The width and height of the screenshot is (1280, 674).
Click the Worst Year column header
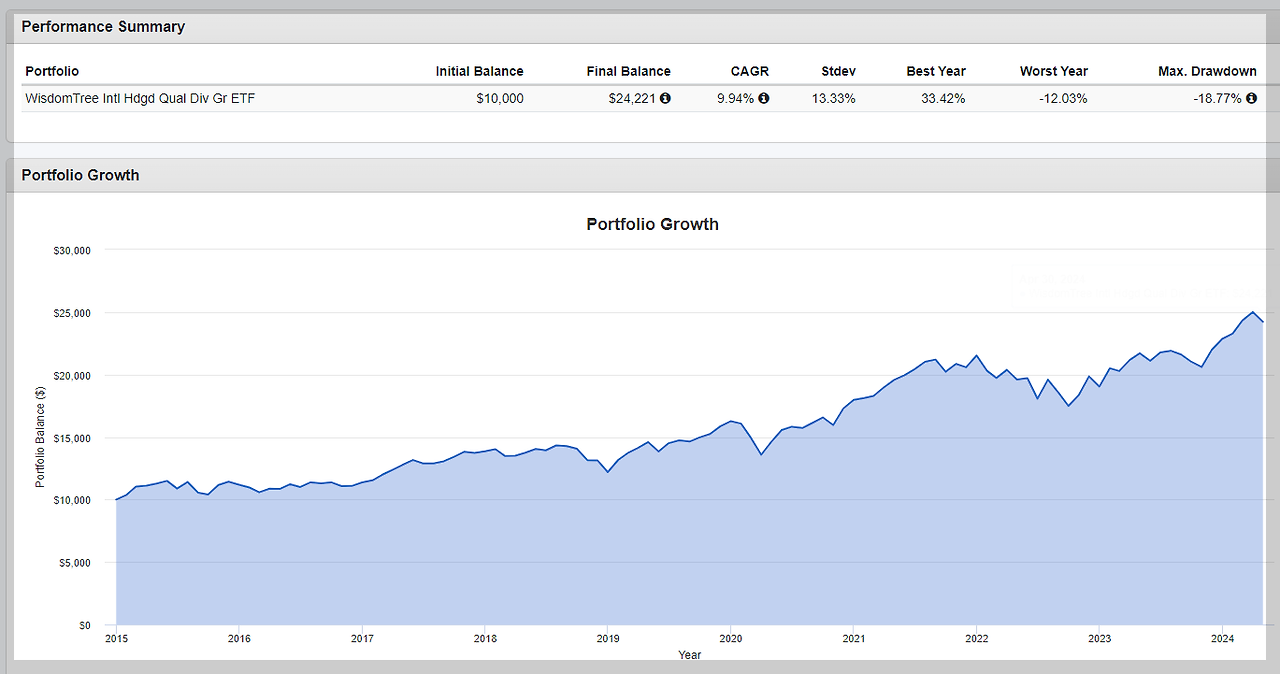(x=1054, y=71)
